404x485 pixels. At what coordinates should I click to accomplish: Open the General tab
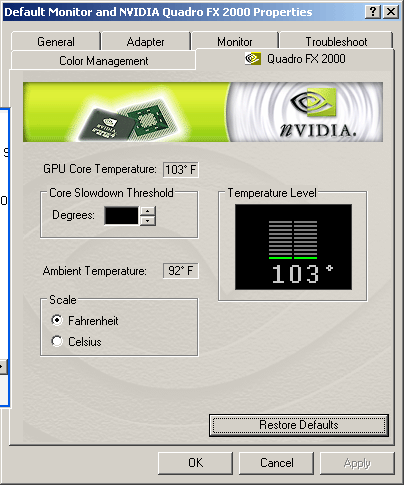pyautogui.click(x=56, y=42)
